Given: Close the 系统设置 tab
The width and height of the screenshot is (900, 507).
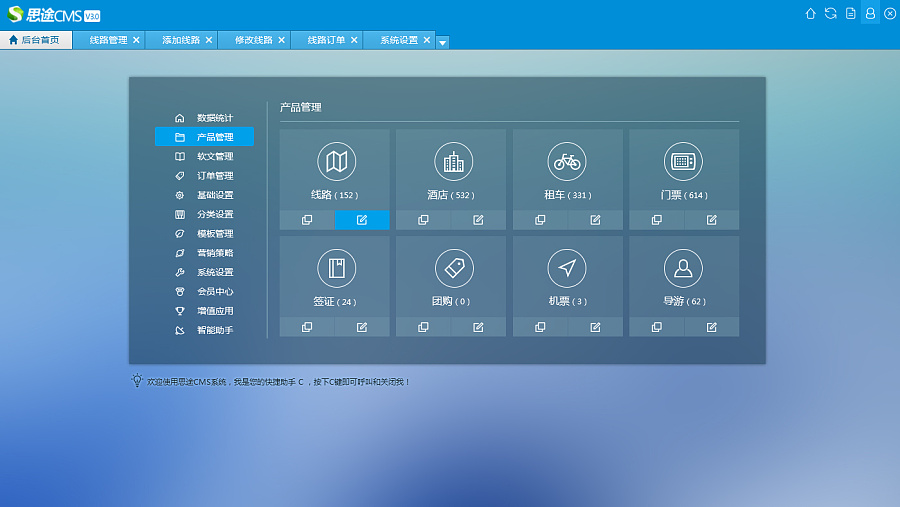Looking at the screenshot, I should [426, 40].
